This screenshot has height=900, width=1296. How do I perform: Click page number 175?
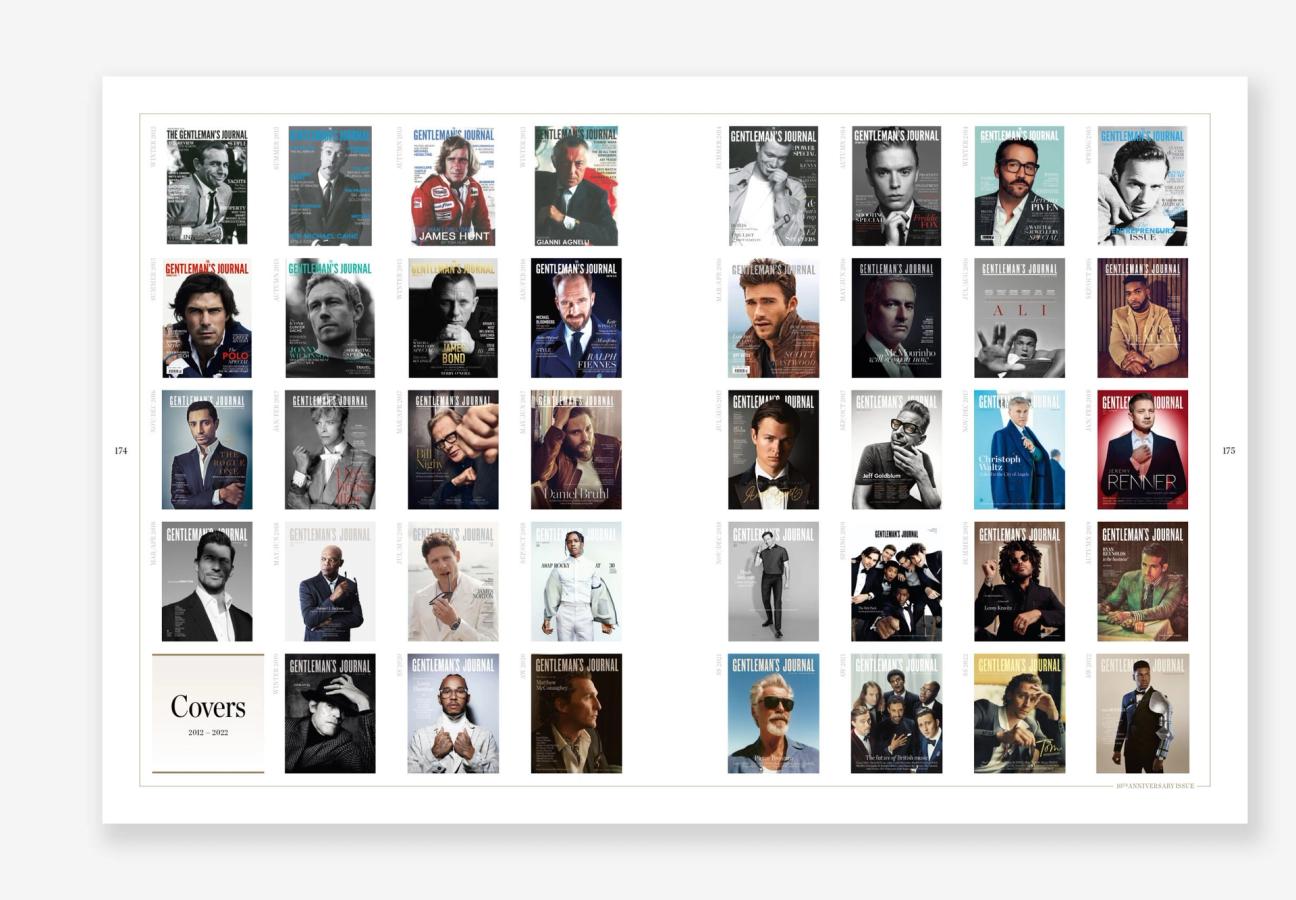click(x=1228, y=451)
